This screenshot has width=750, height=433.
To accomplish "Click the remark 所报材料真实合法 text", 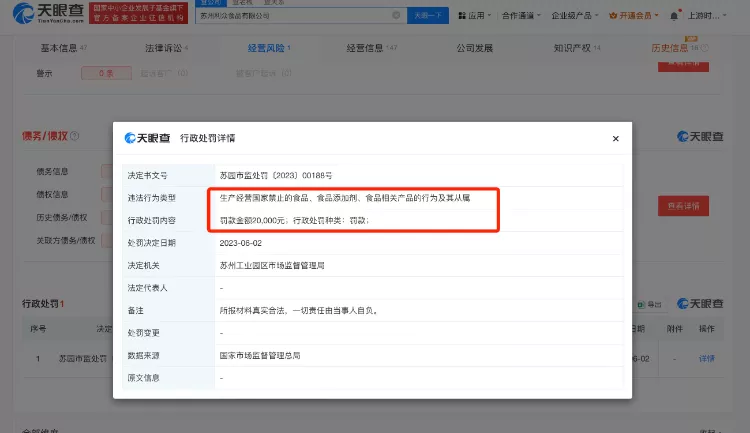I will pyautogui.click(x=299, y=311).
